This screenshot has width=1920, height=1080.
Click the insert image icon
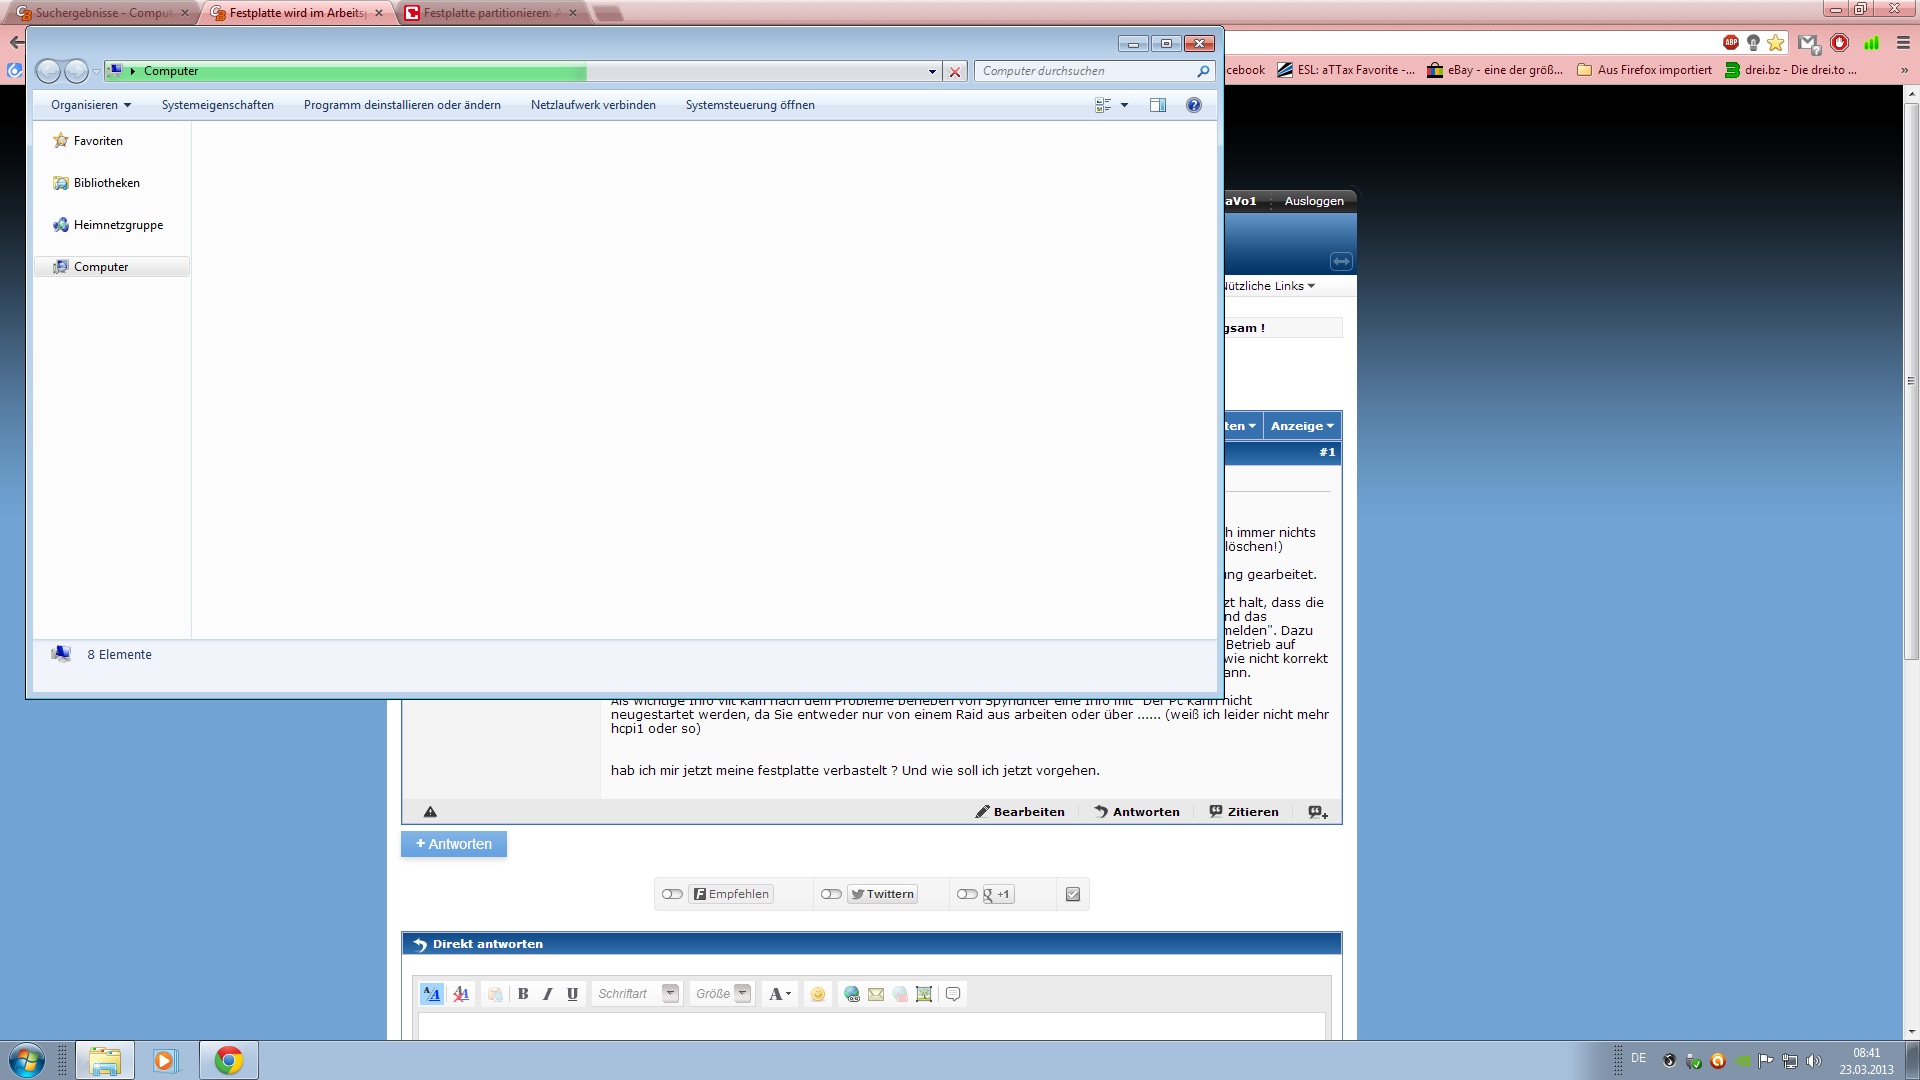[x=924, y=994]
